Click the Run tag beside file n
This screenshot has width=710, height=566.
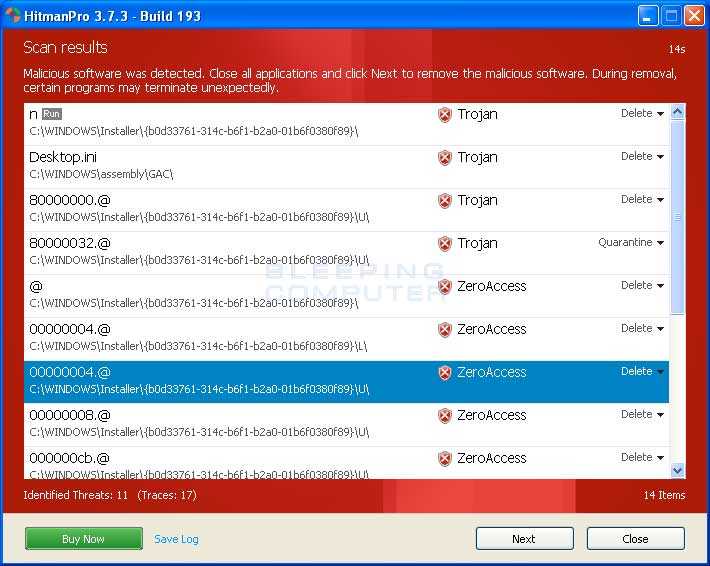(52, 115)
